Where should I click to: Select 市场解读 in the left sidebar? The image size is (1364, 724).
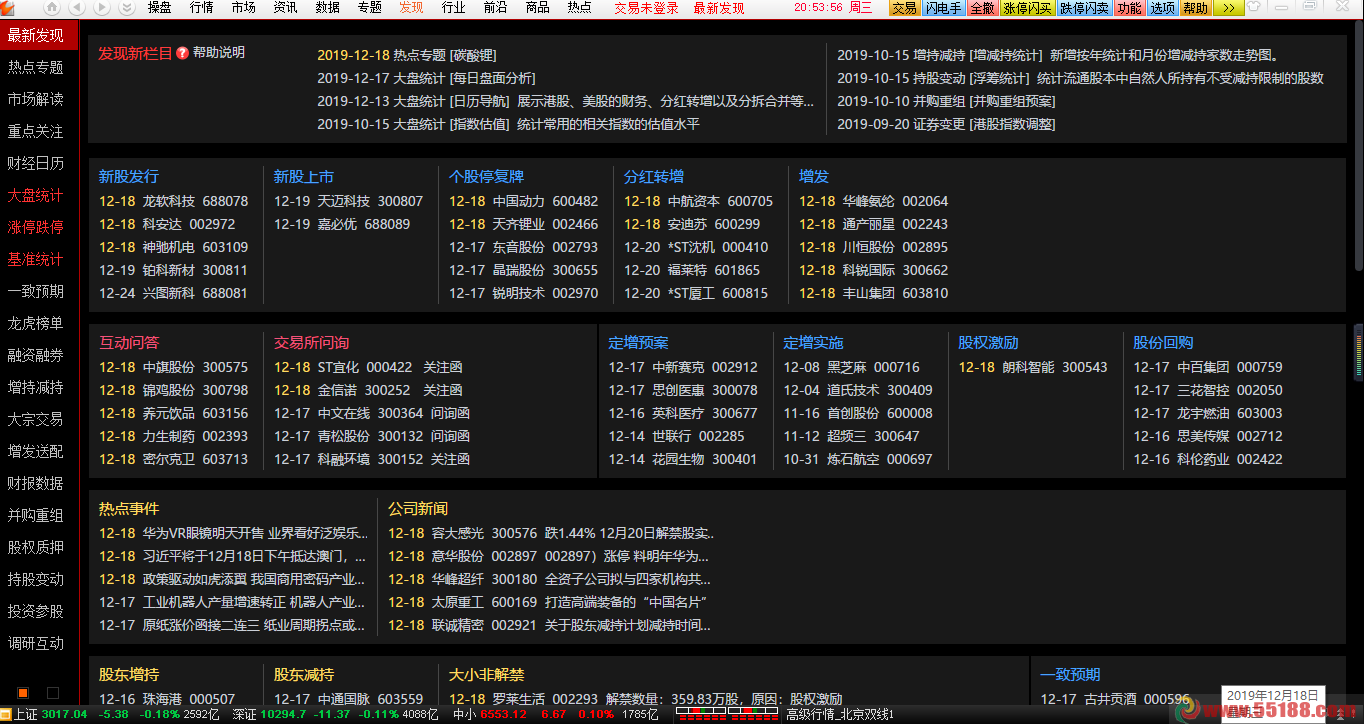(x=36, y=99)
